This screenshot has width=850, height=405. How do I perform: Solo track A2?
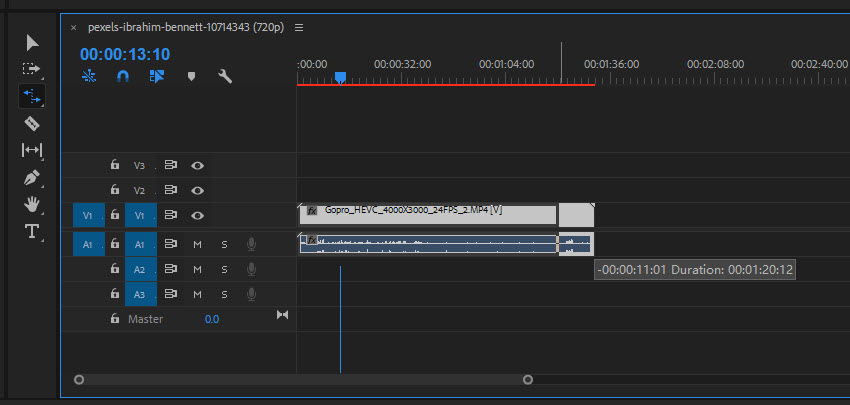pyautogui.click(x=224, y=269)
